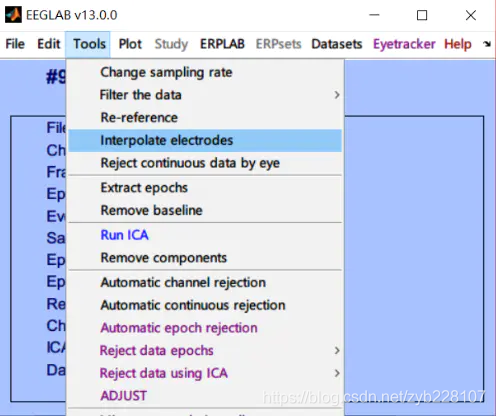Expand the Filter the data submenu
Image resolution: width=496 pixels, height=416 pixels.
(205, 95)
